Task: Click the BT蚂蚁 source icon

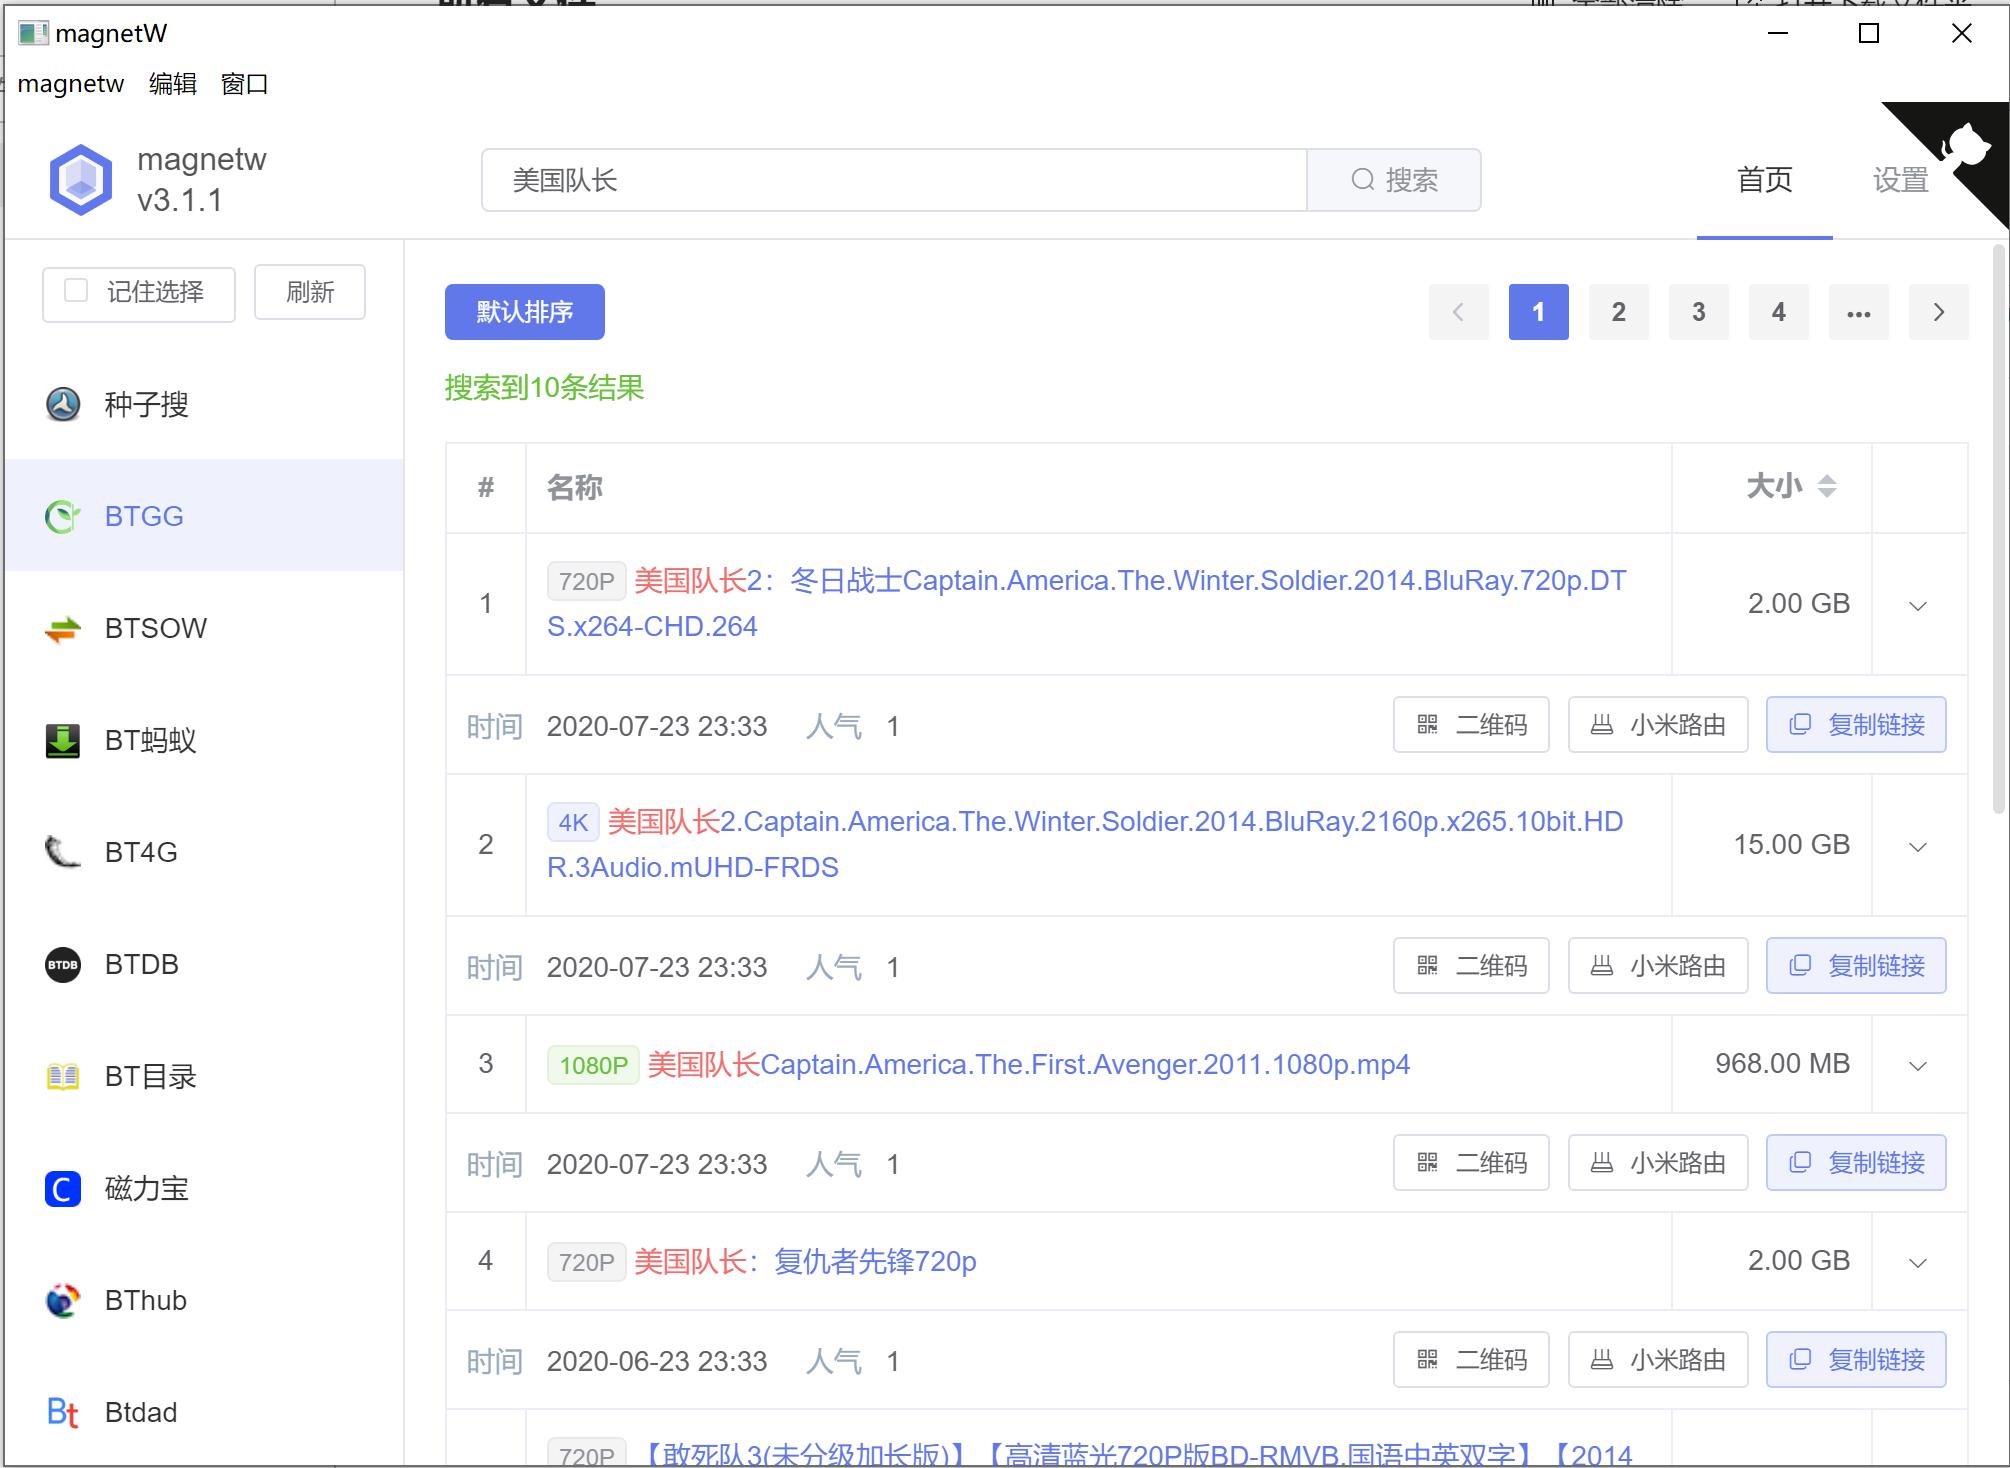Action: pos(63,740)
